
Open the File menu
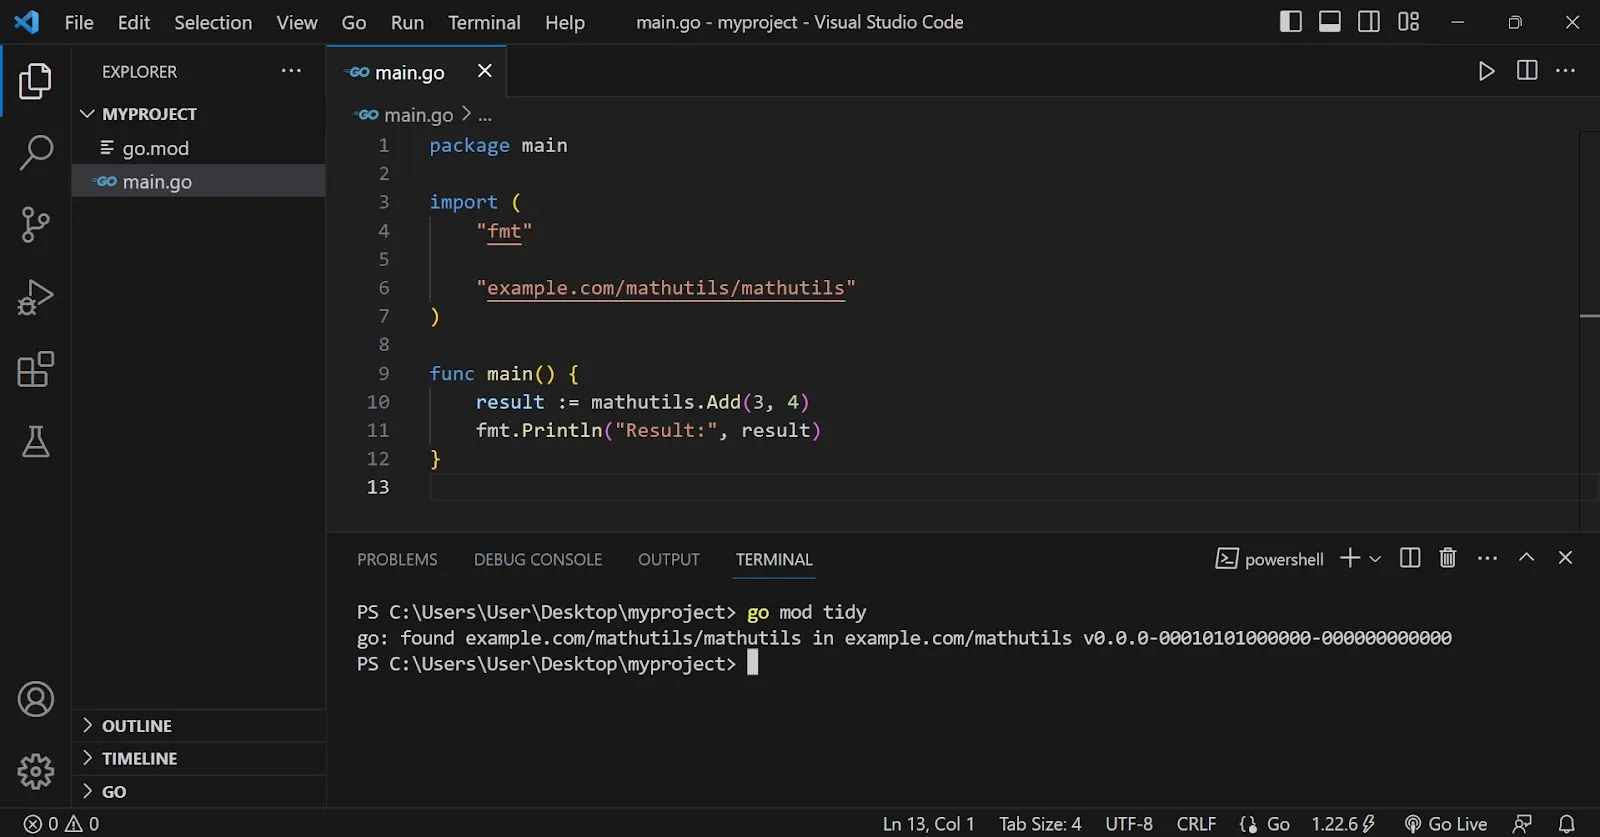[79, 22]
